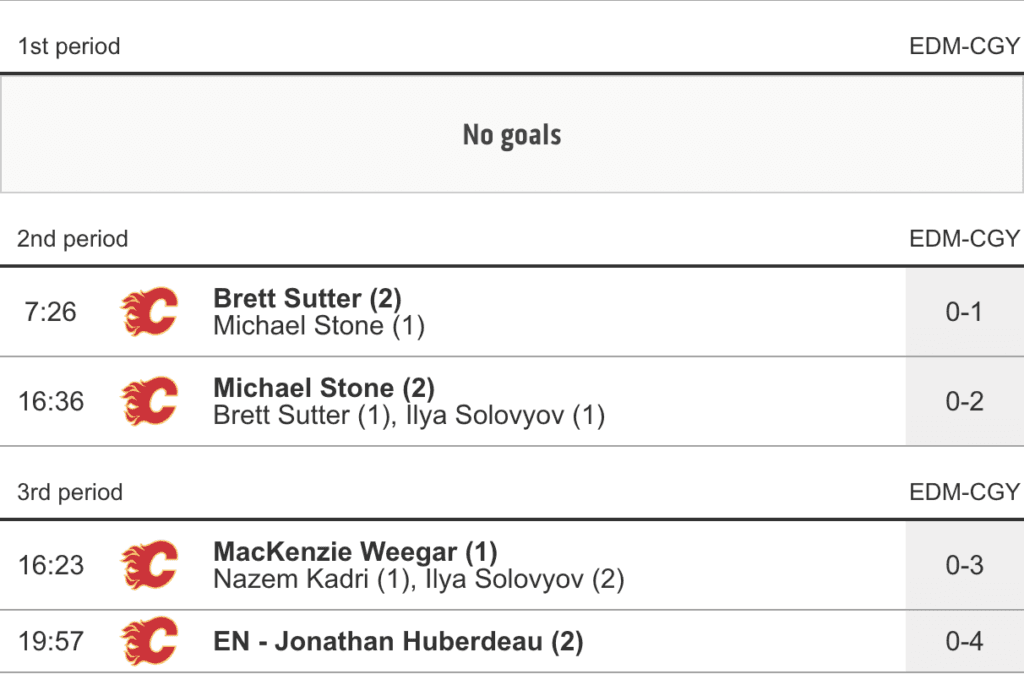
Task: Open MacKenzie Weegar (1) goal entry
Action: (x=355, y=551)
